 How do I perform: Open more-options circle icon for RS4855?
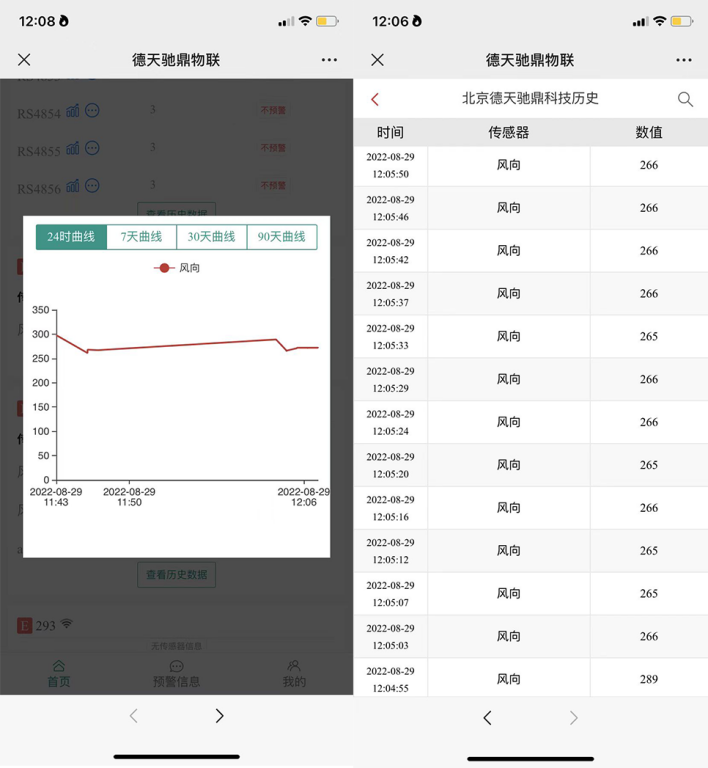click(92, 148)
